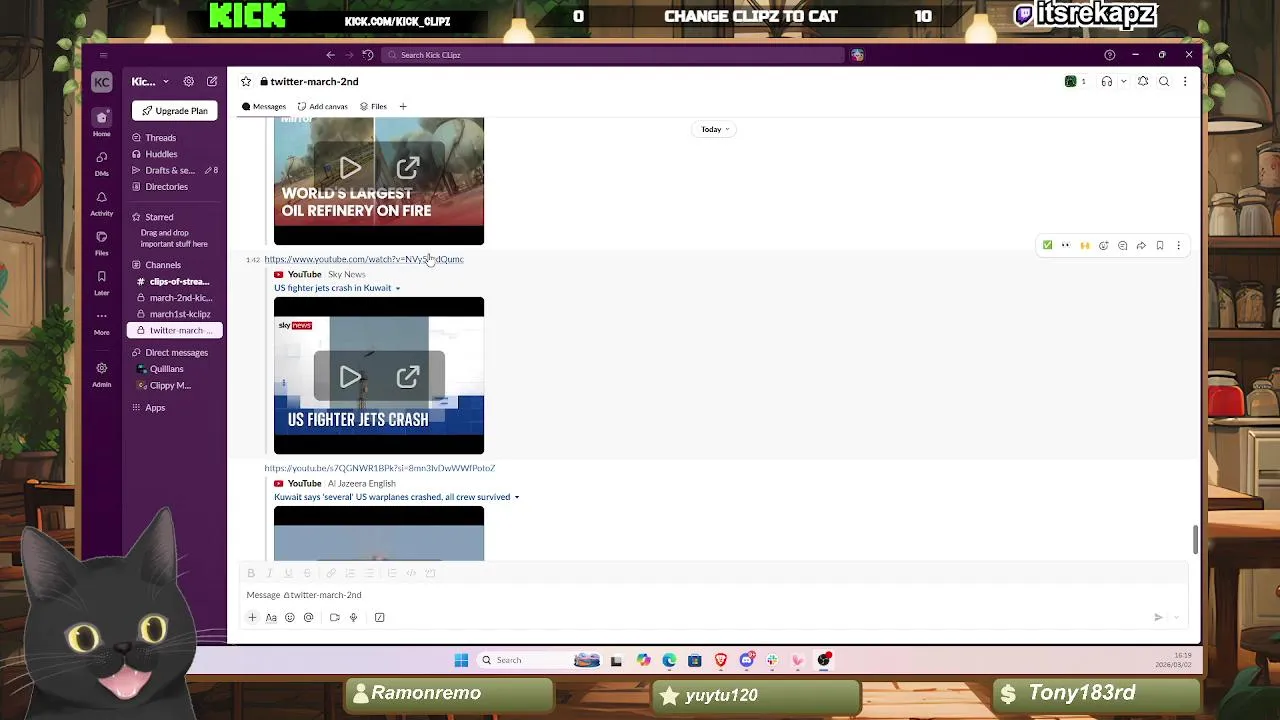Forward the Sky News message
Image resolution: width=1280 pixels, height=720 pixels.
[1141, 245]
